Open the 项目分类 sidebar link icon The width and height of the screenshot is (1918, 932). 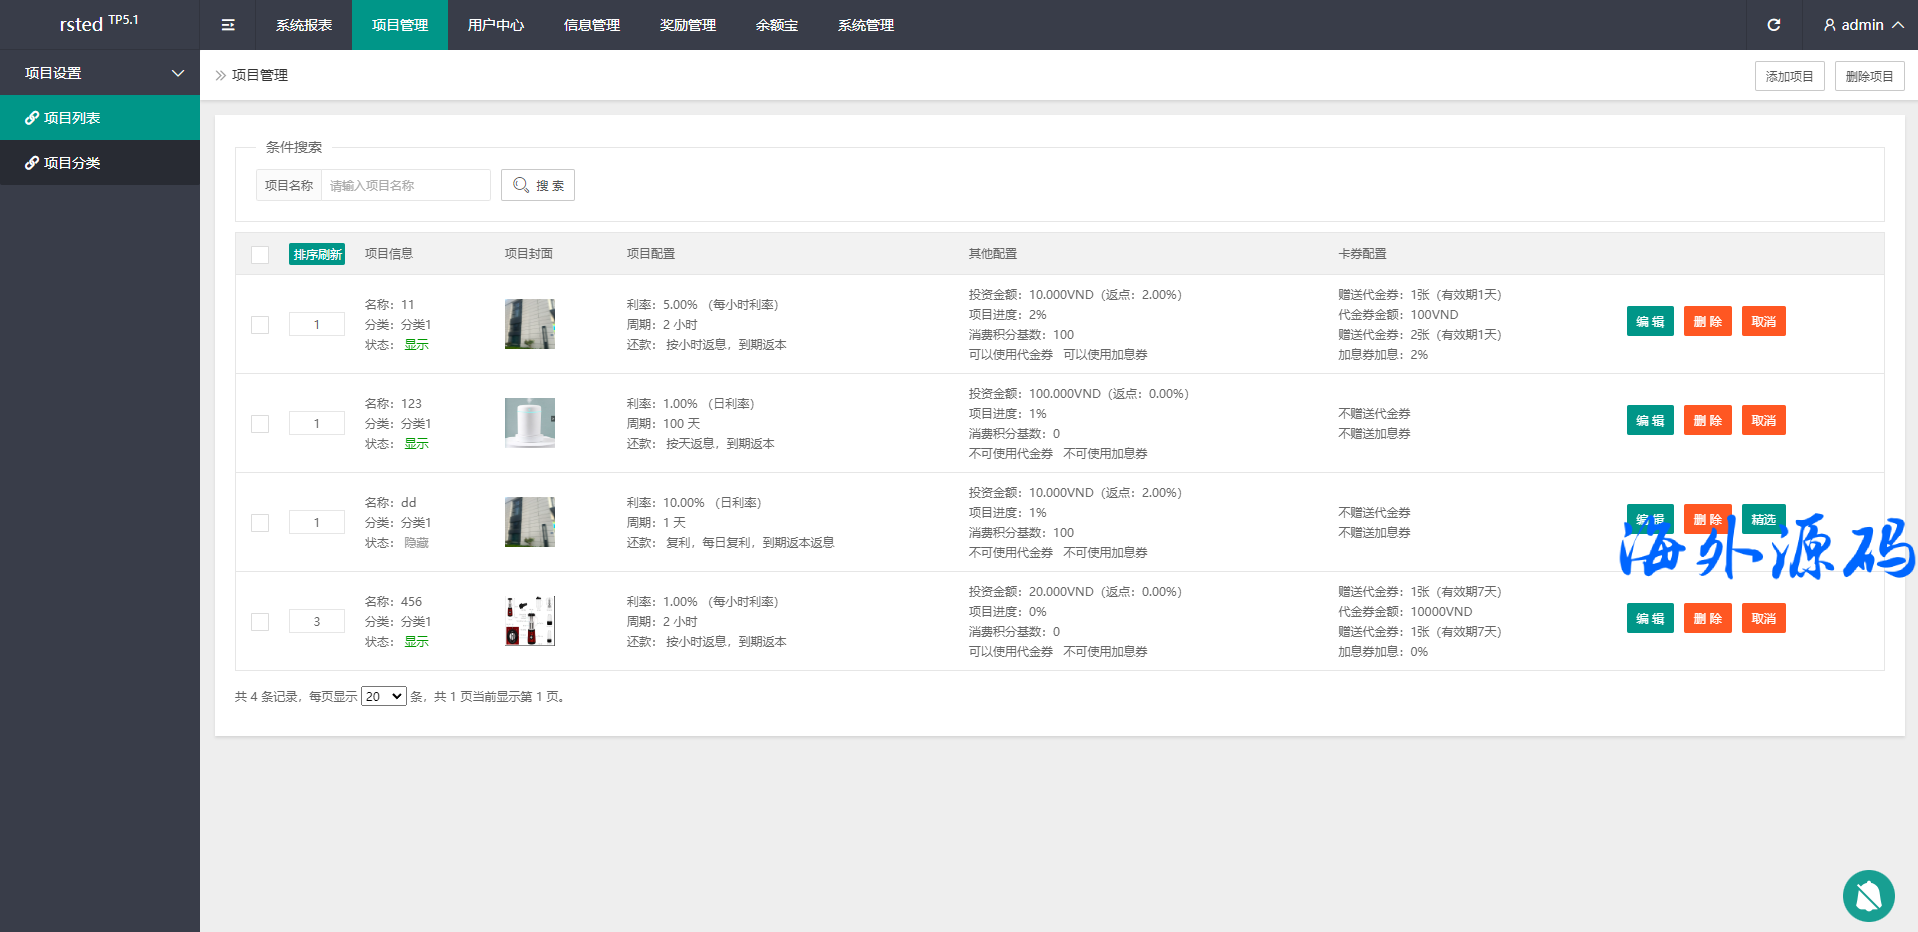pos(32,163)
